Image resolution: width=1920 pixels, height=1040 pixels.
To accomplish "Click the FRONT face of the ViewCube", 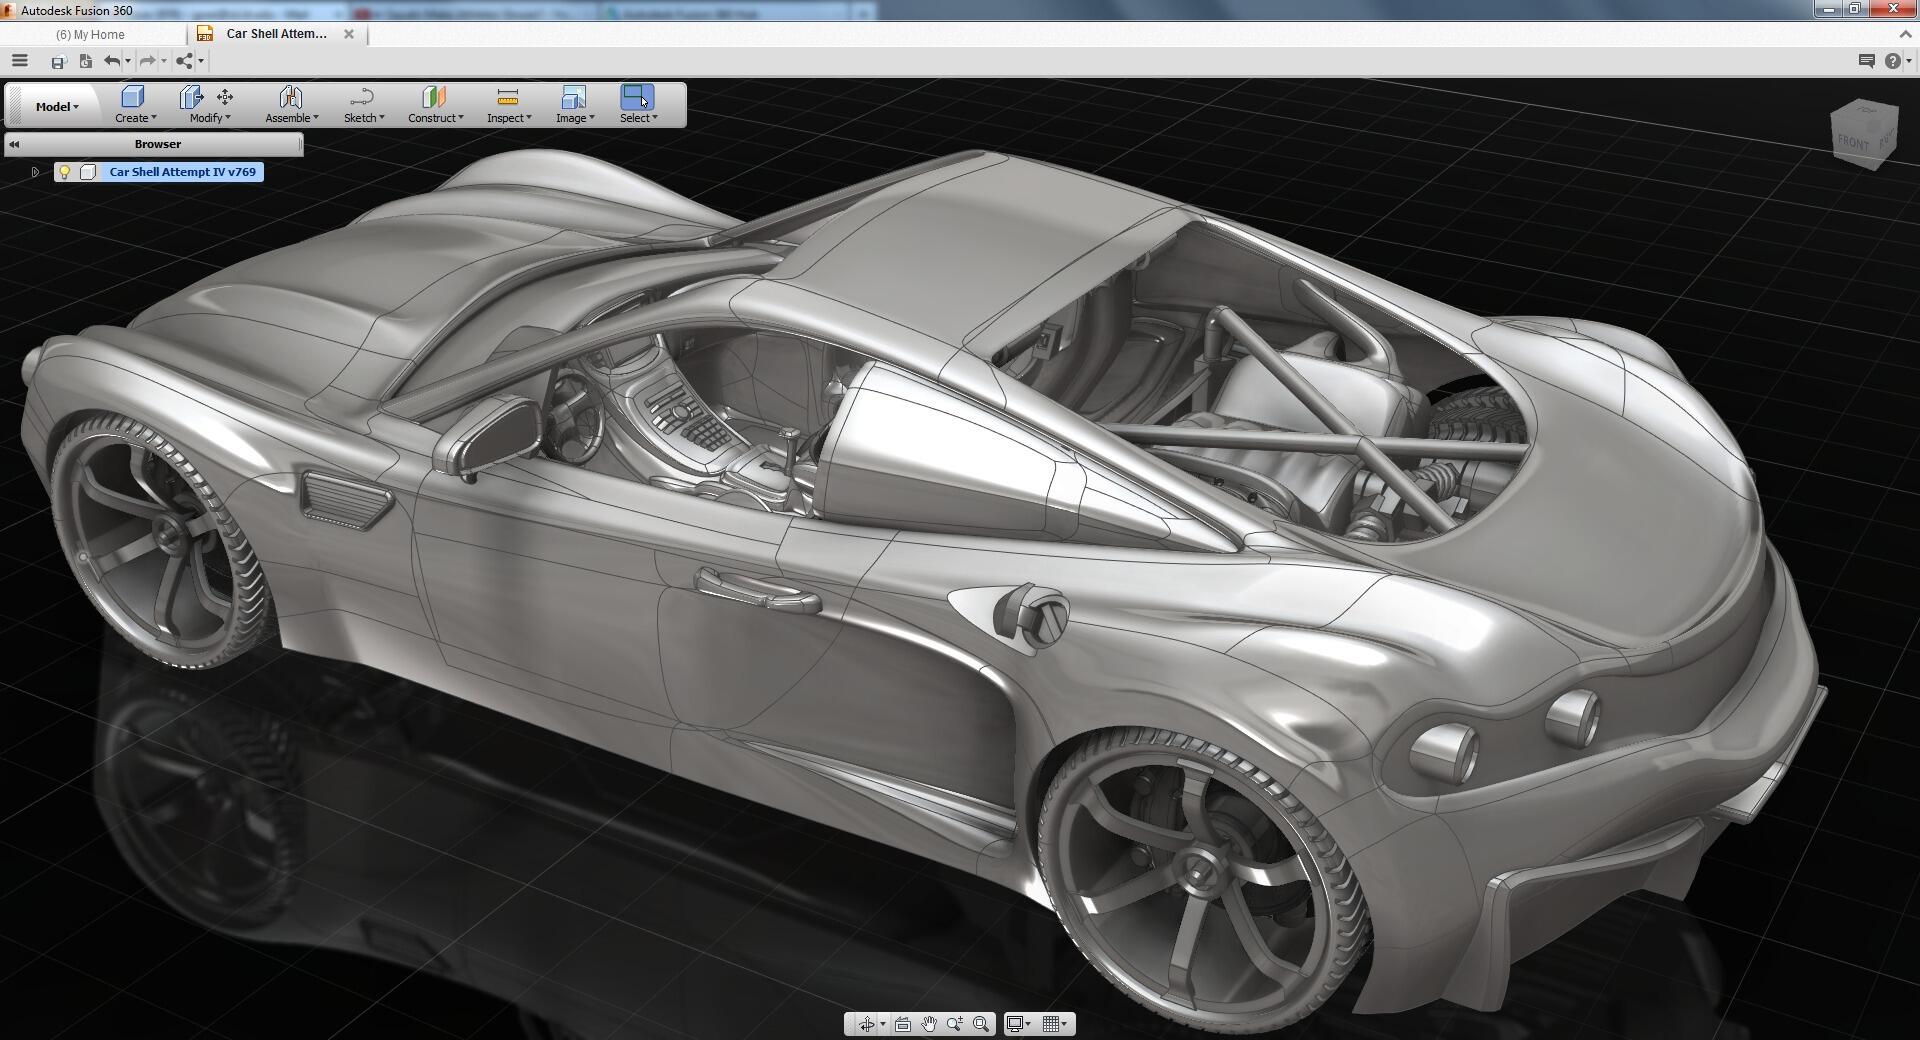I will pos(1853,142).
